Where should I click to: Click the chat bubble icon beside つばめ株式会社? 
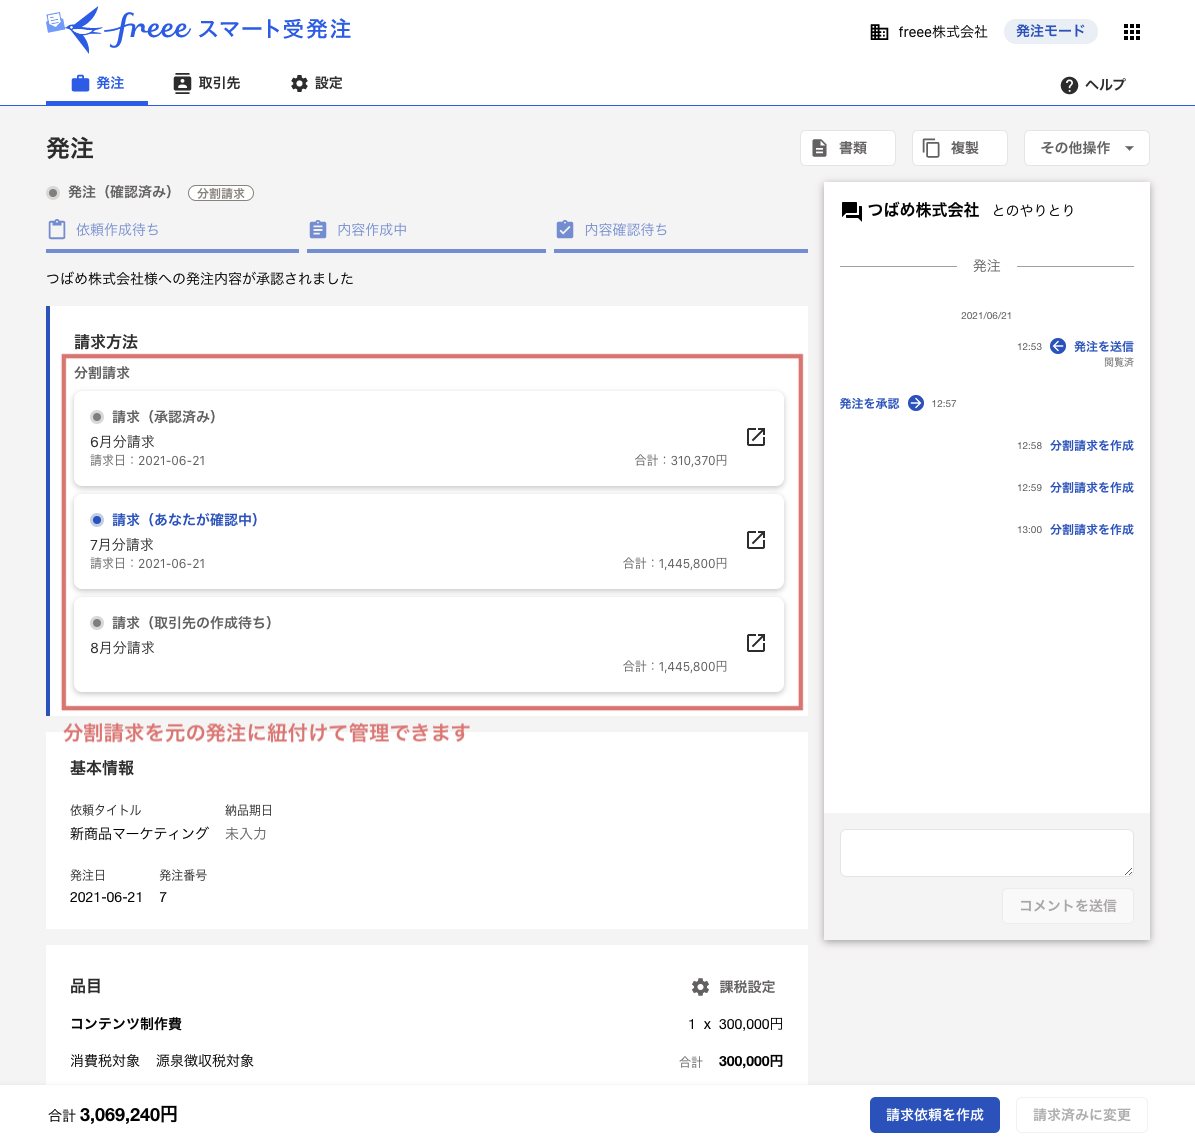851,210
